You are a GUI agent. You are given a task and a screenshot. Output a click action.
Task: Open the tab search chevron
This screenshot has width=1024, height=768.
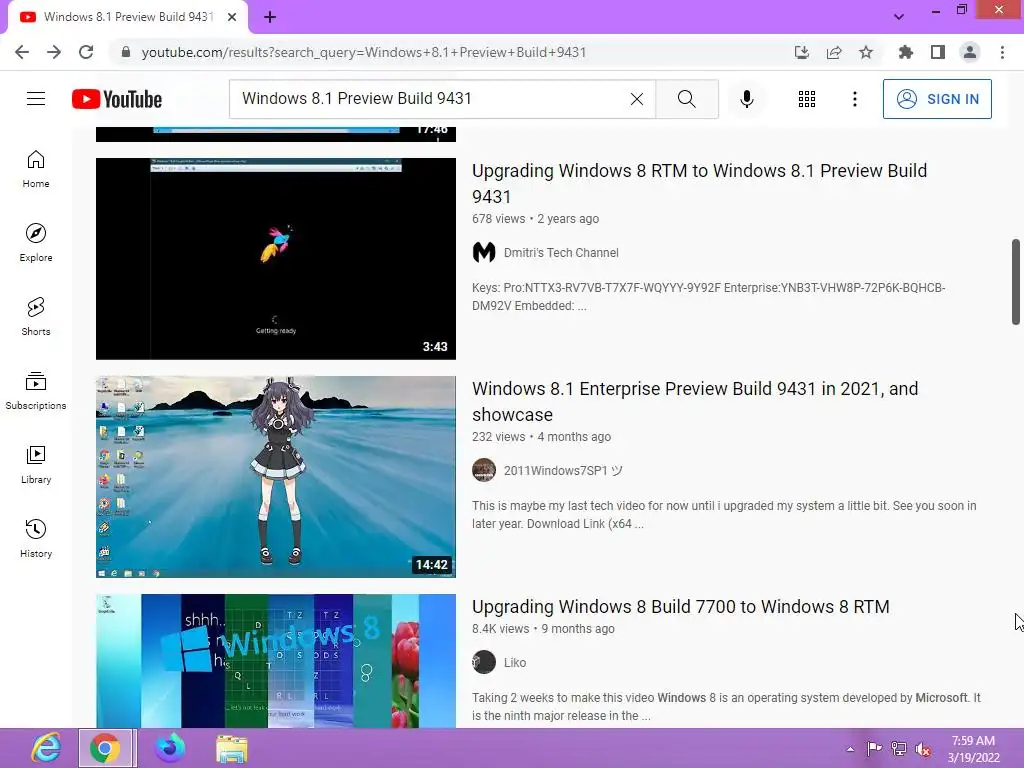(x=899, y=16)
